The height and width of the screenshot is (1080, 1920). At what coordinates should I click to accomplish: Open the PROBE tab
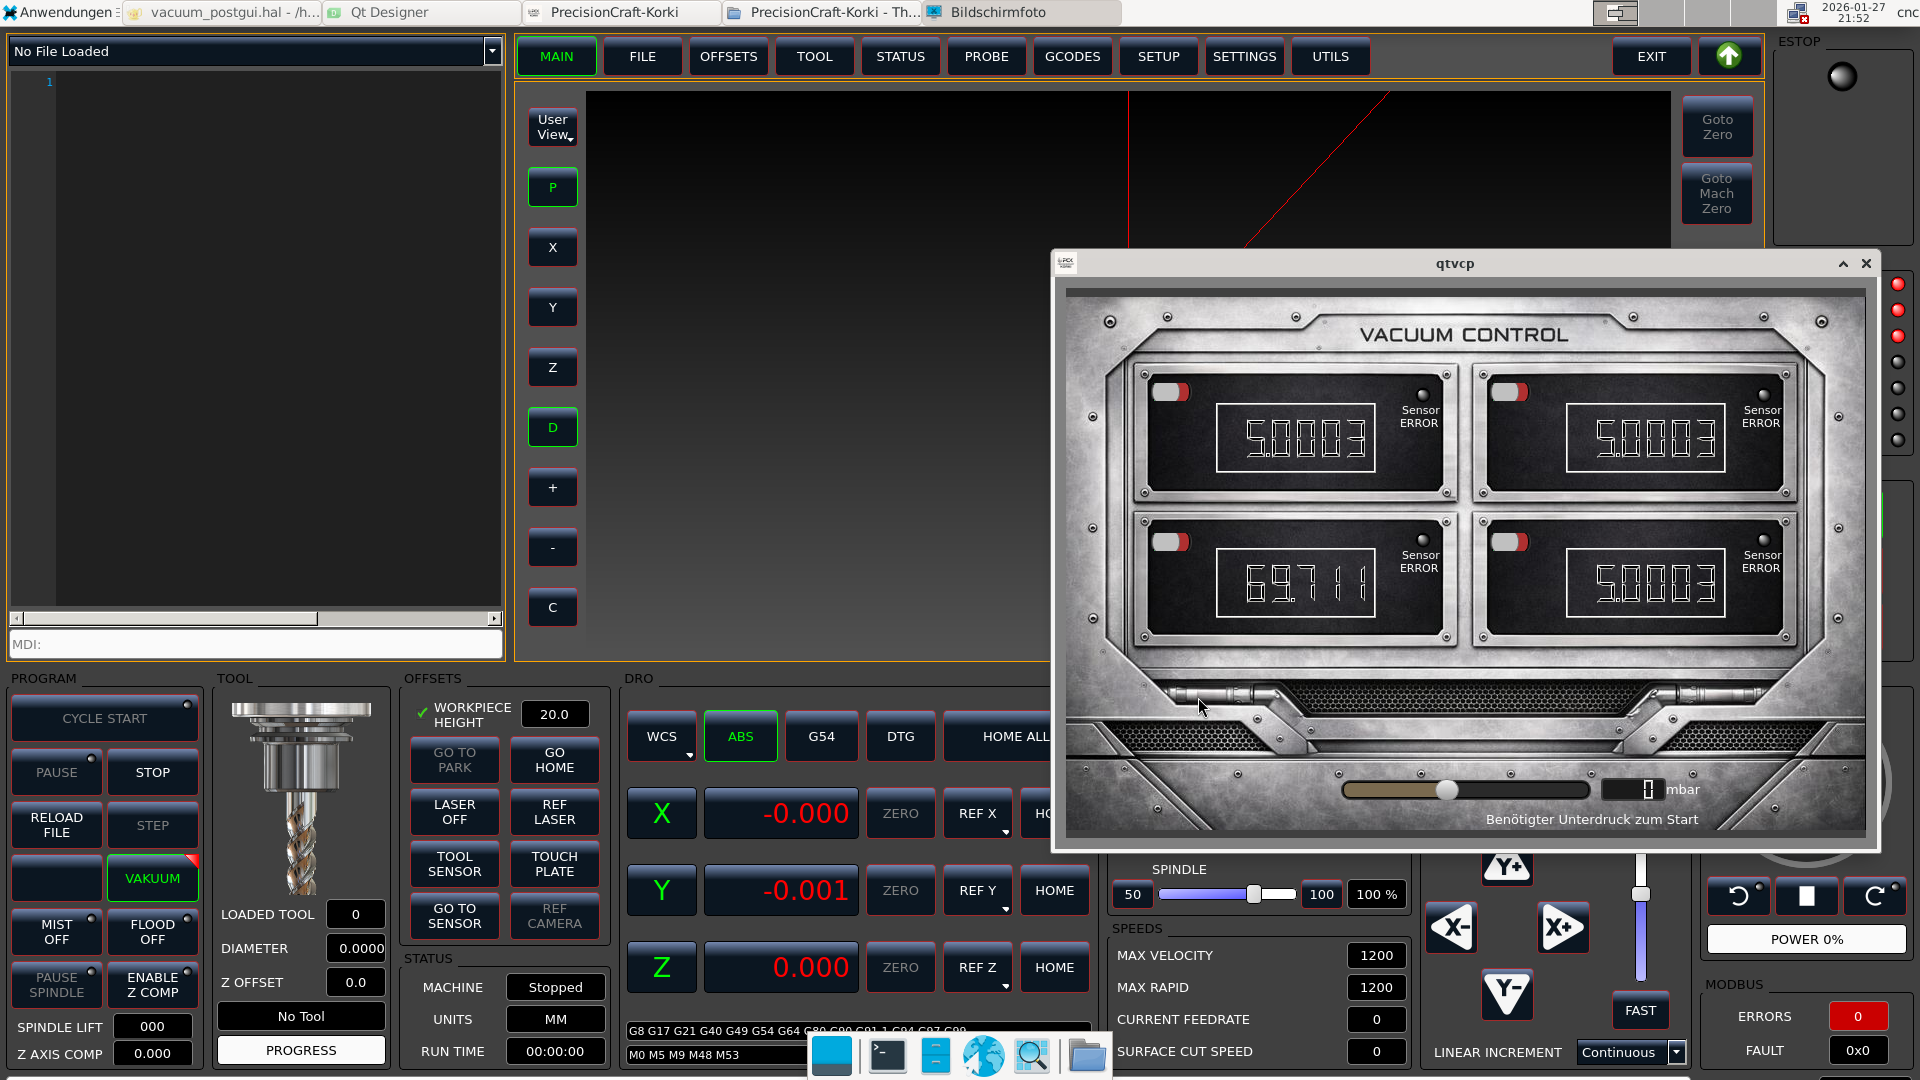pyautogui.click(x=986, y=56)
